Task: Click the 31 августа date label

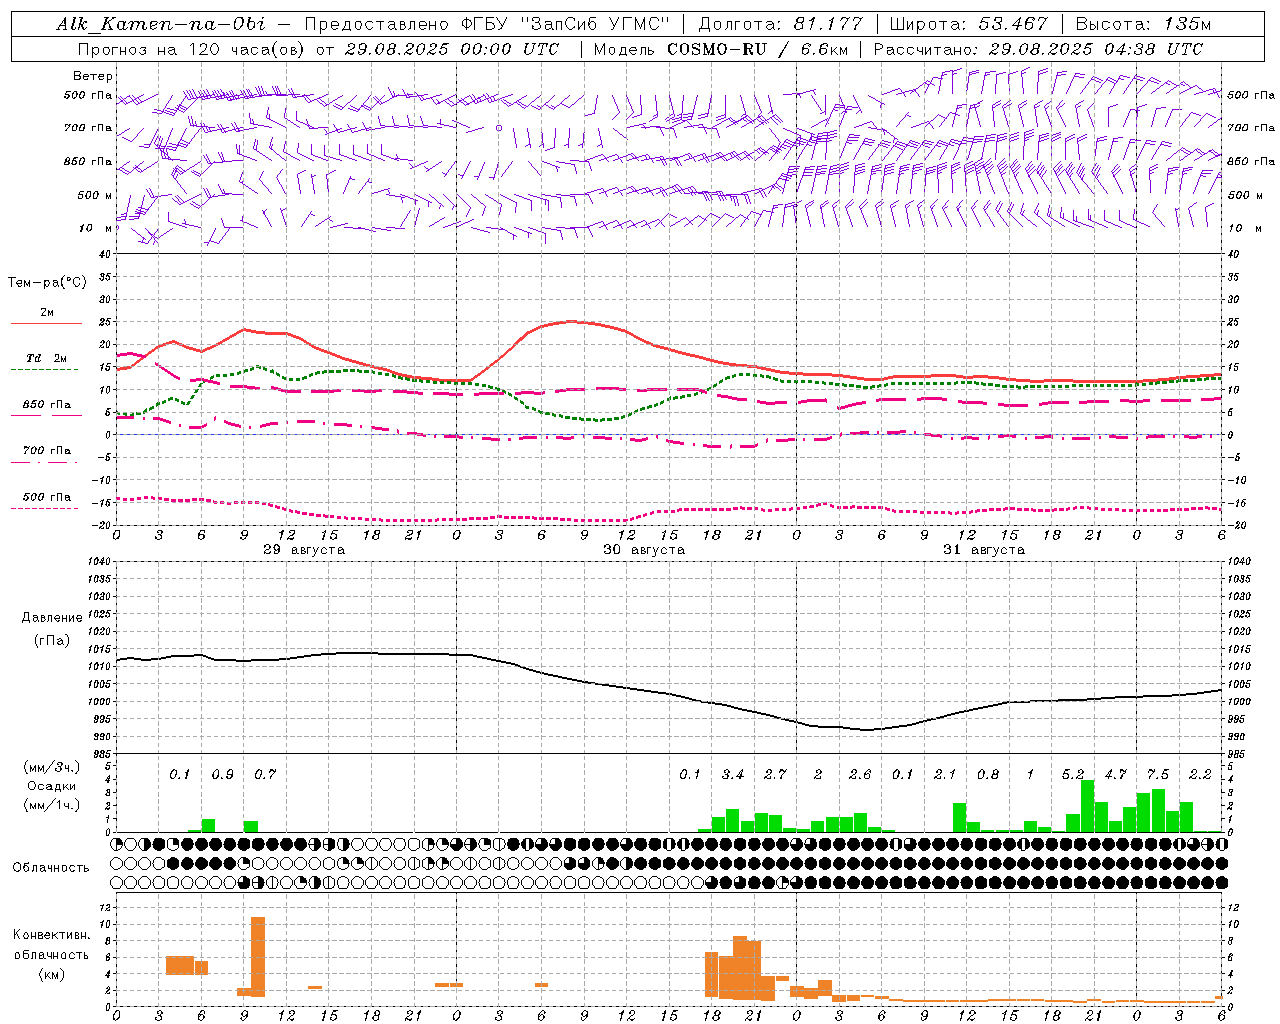Action: pyautogui.click(x=984, y=550)
